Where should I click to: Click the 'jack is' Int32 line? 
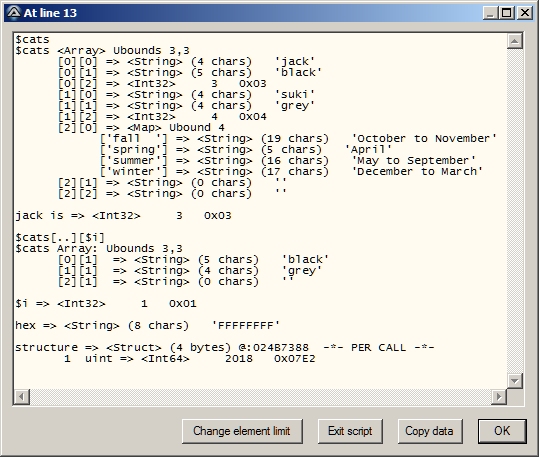coord(123,216)
